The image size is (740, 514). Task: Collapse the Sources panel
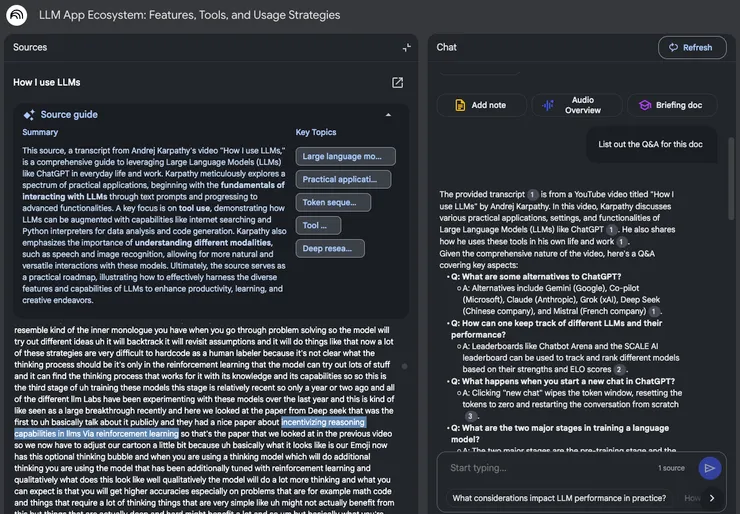click(406, 47)
